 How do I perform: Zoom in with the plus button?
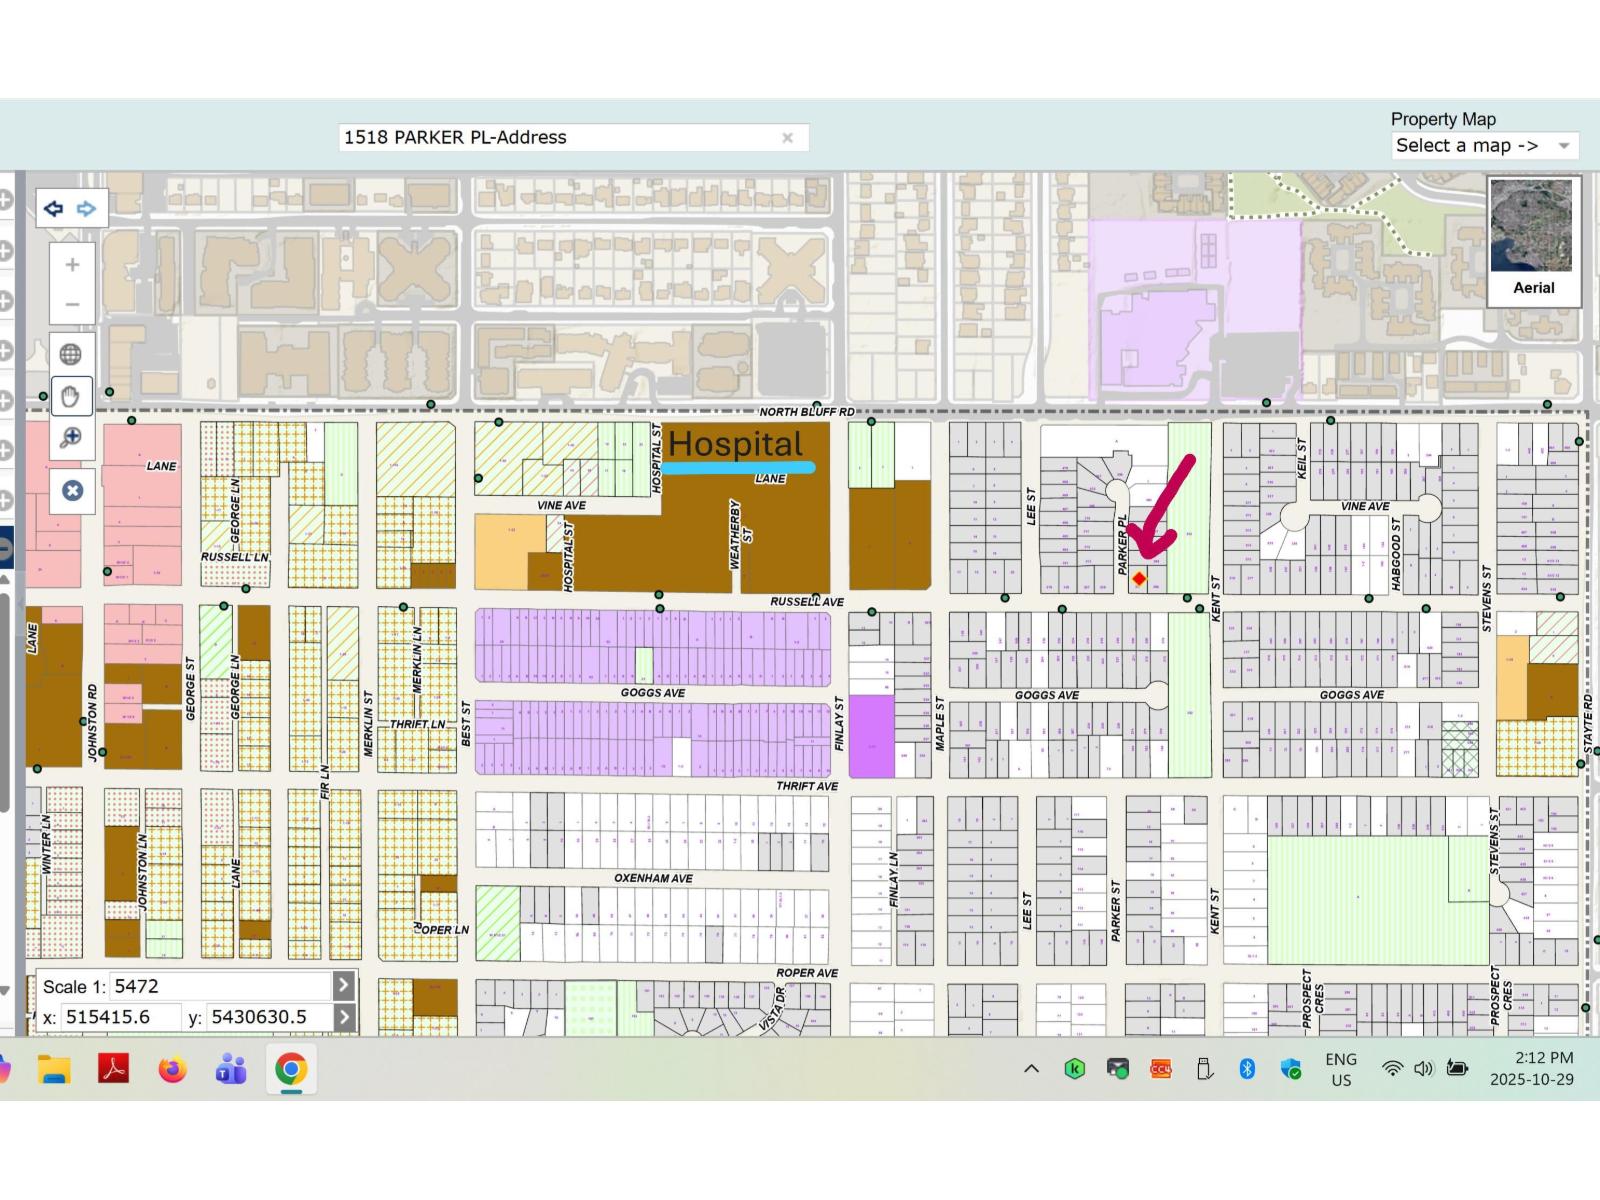coord(72,265)
